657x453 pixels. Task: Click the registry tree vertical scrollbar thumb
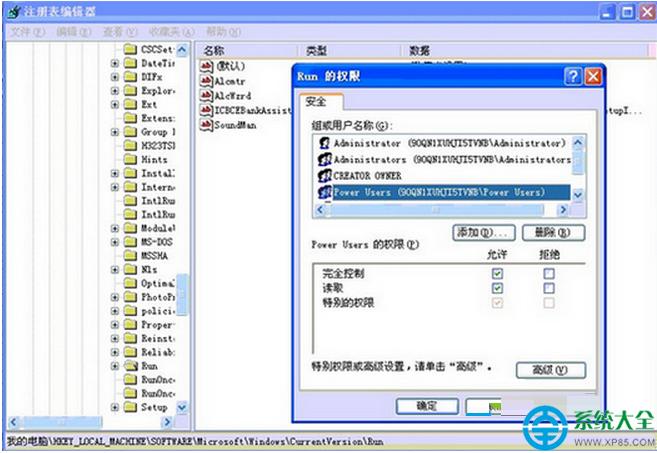click(182, 295)
